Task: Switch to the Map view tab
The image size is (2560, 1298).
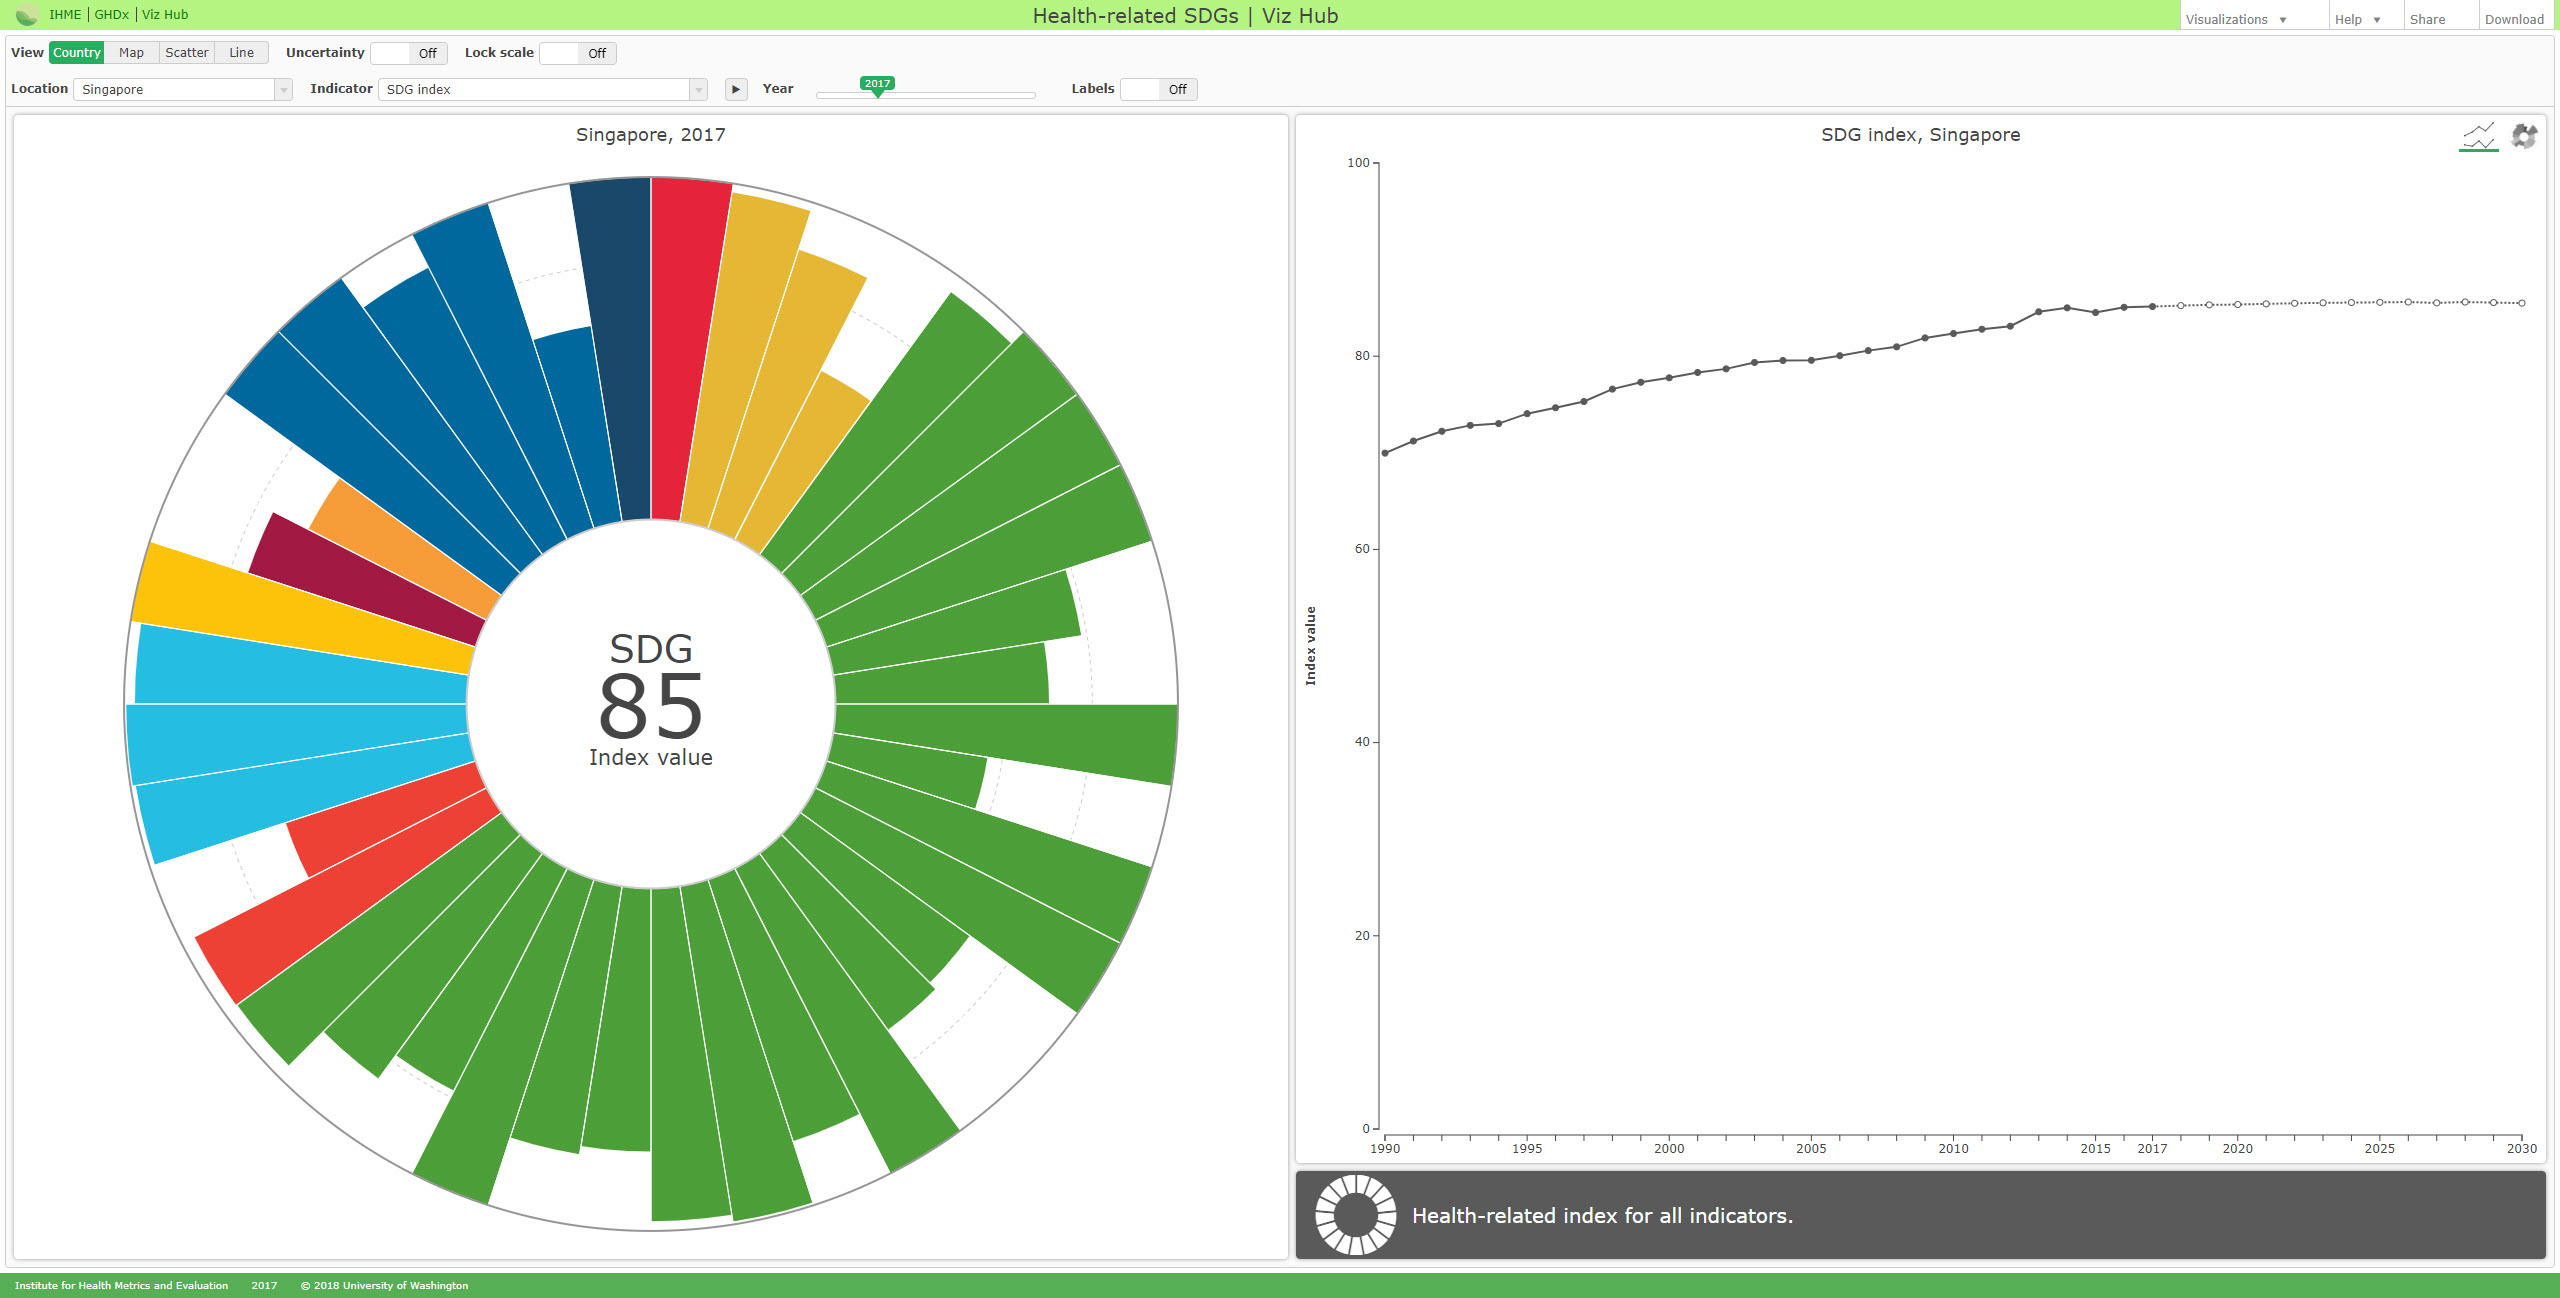Action: [131, 53]
